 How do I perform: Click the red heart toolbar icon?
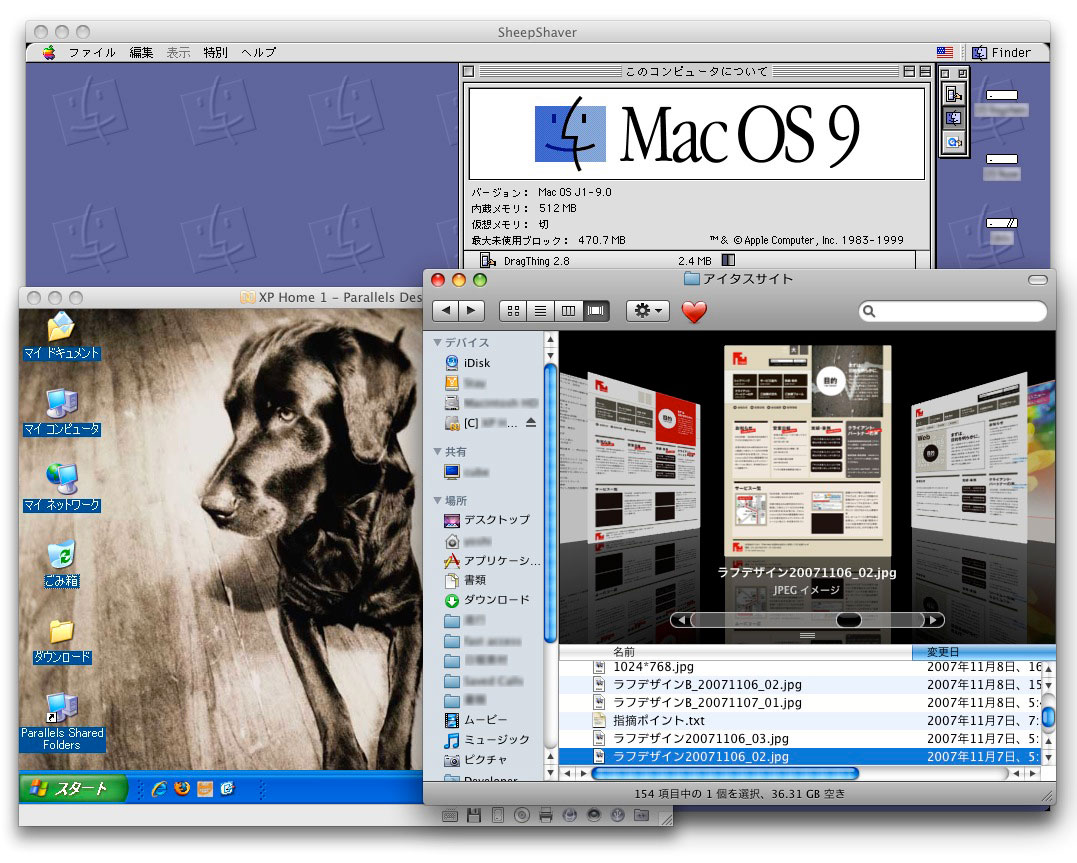click(693, 312)
